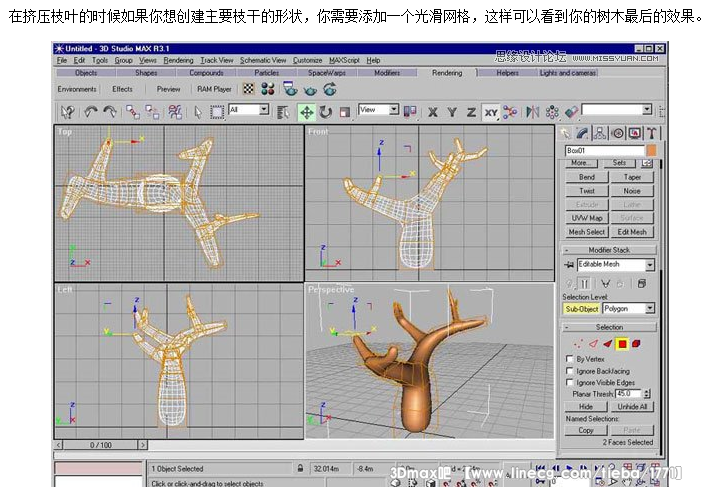Activate the Unlink Selection tool
This screenshot has width=711, height=490.
coord(152,112)
